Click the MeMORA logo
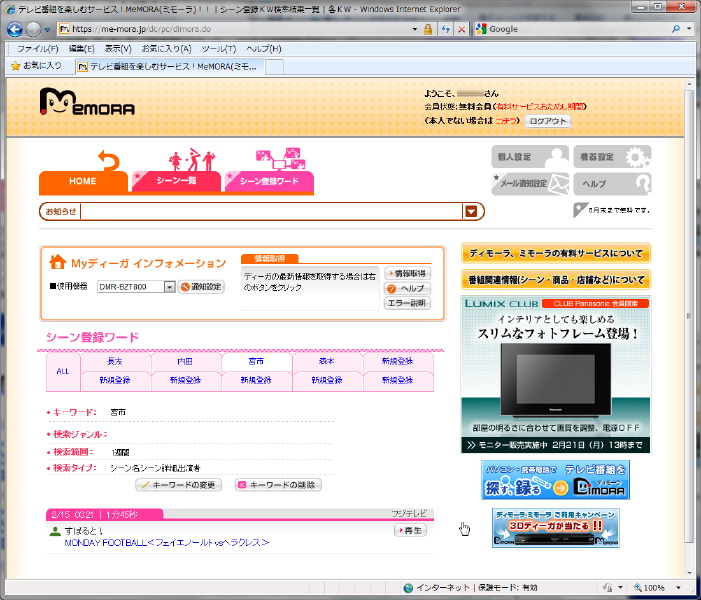Image resolution: width=701 pixels, height=600 pixels. [x=86, y=102]
